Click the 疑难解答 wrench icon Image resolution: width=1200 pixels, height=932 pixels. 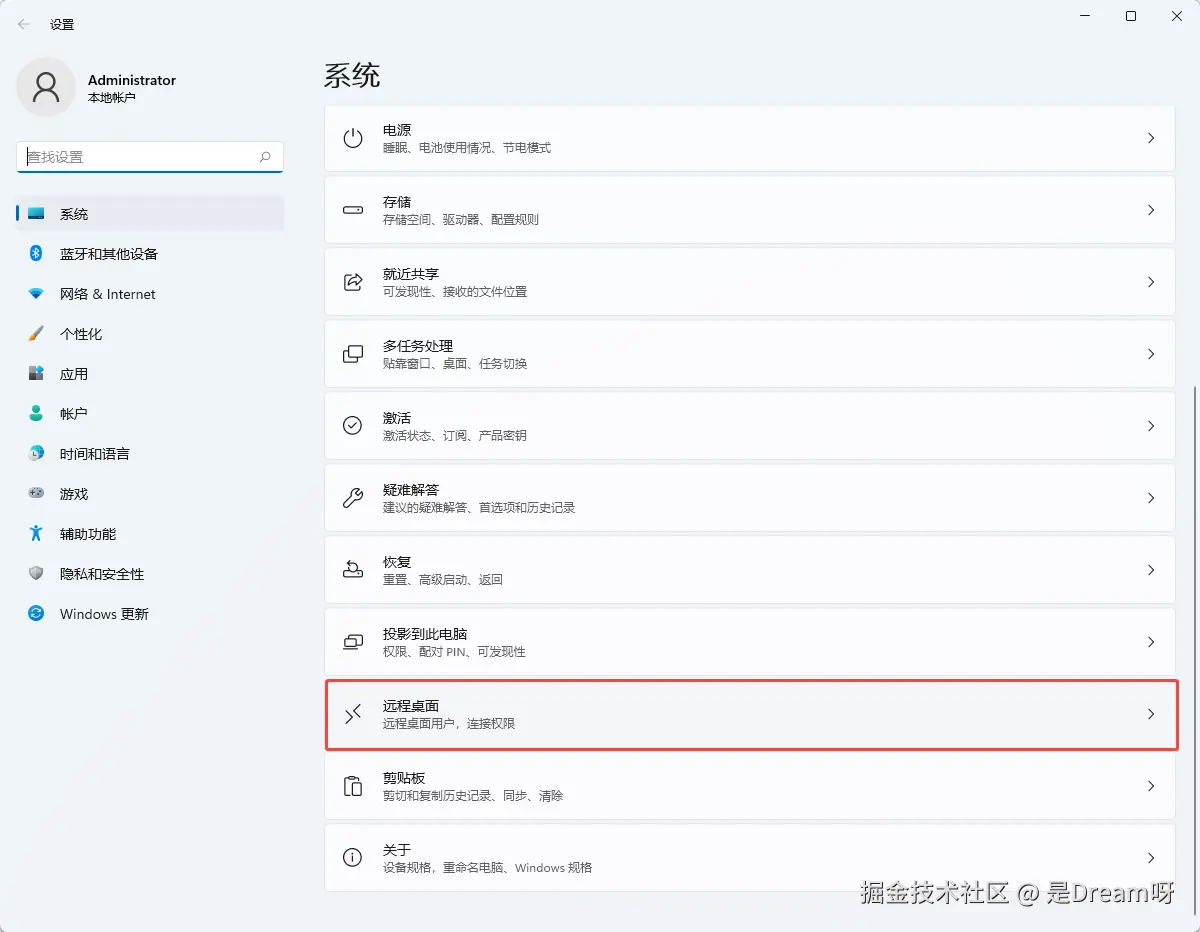pyautogui.click(x=353, y=498)
